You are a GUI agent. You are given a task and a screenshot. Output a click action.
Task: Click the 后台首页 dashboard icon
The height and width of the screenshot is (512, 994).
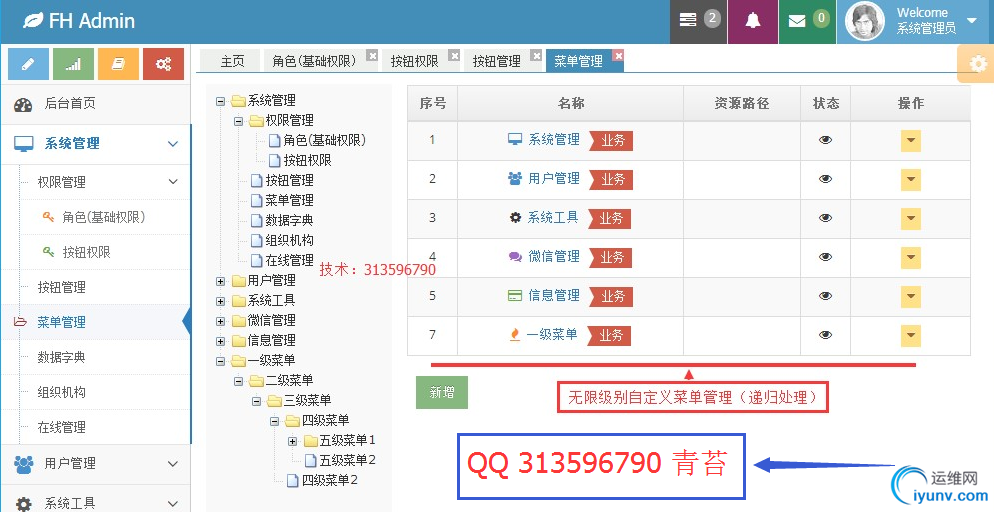[23, 105]
